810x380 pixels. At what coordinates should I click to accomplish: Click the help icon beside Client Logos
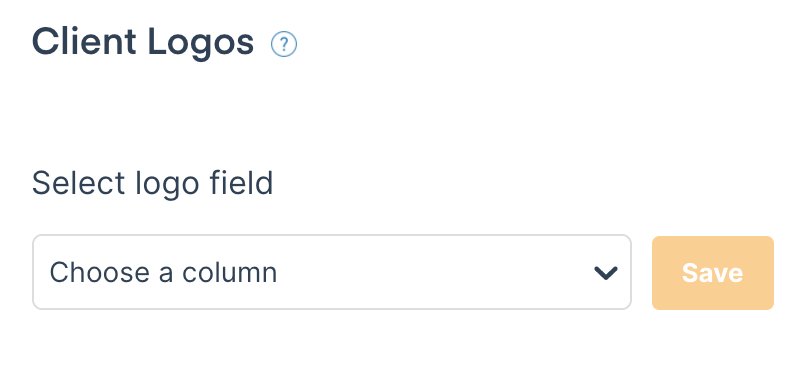284,44
